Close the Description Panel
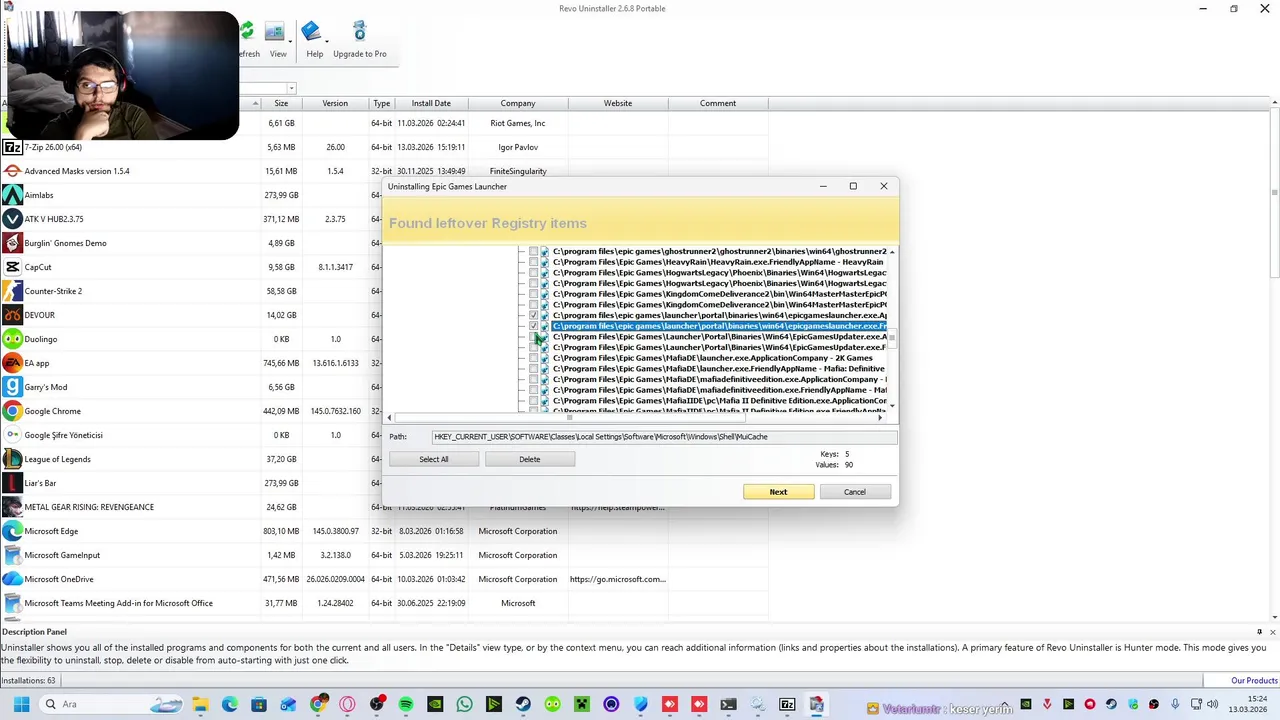This screenshot has width=1280, height=720. (x=1272, y=632)
